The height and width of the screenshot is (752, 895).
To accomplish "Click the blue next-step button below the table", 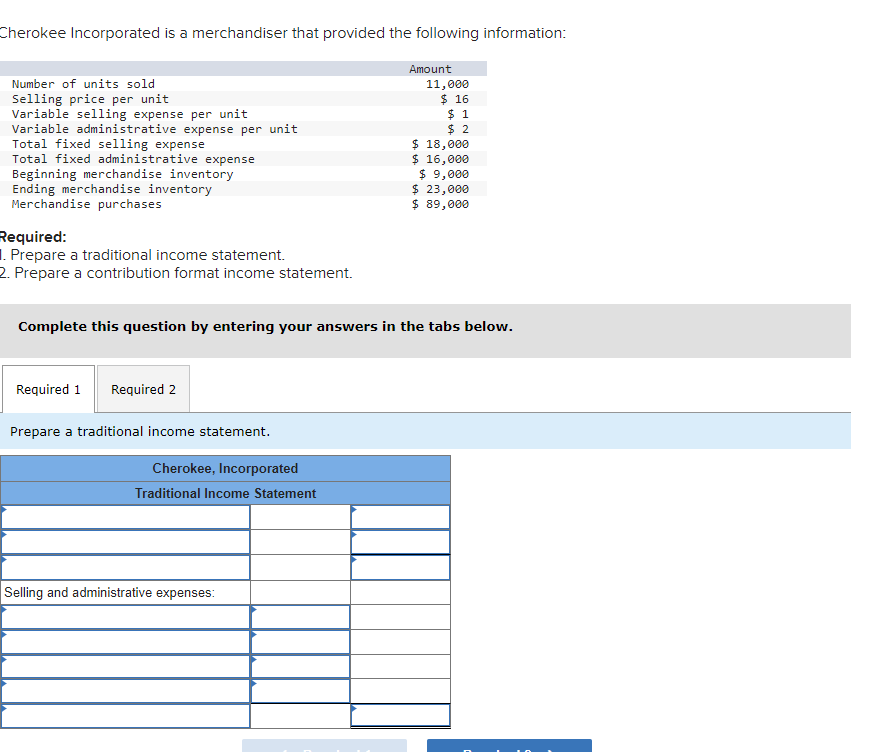I will click(509, 746).
